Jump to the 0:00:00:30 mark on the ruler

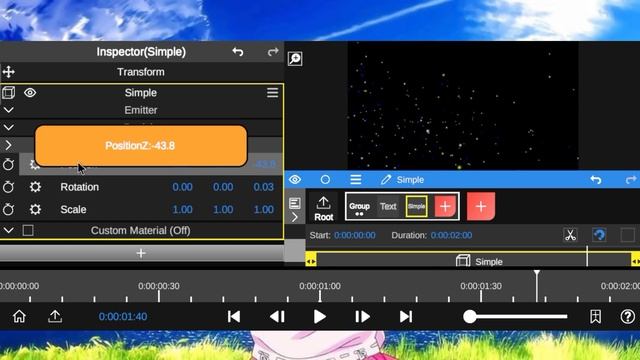pos(158,286)
